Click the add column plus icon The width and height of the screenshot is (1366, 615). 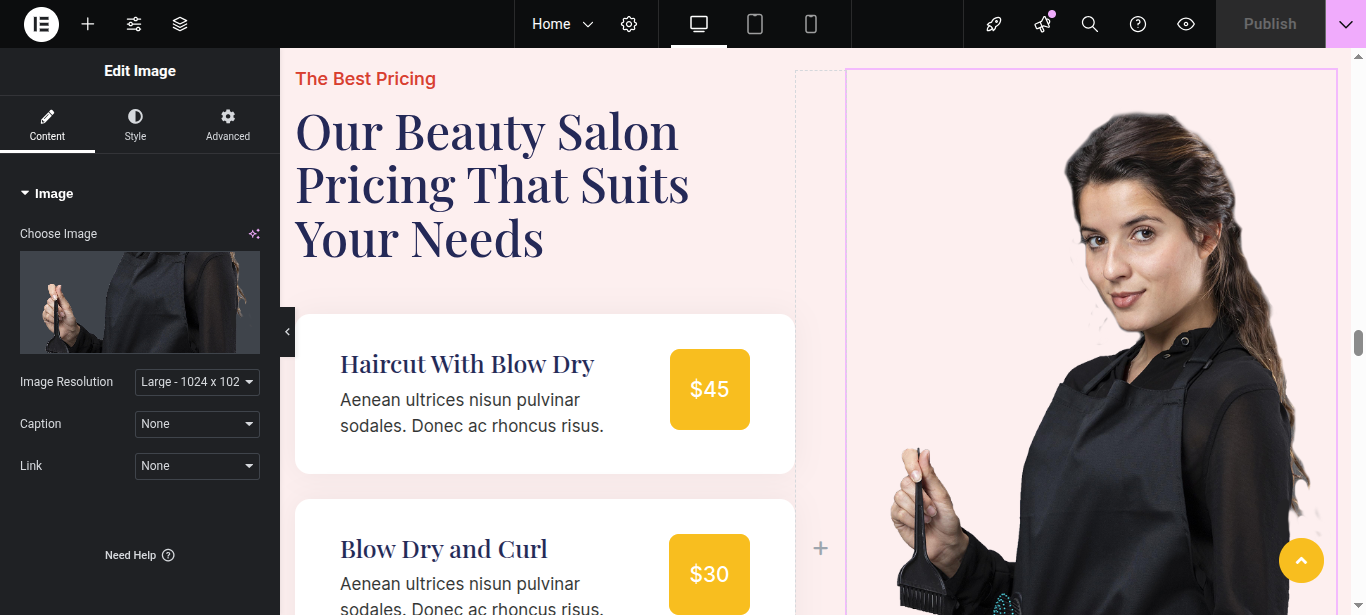pyautogui.click(x=820, y=548)
